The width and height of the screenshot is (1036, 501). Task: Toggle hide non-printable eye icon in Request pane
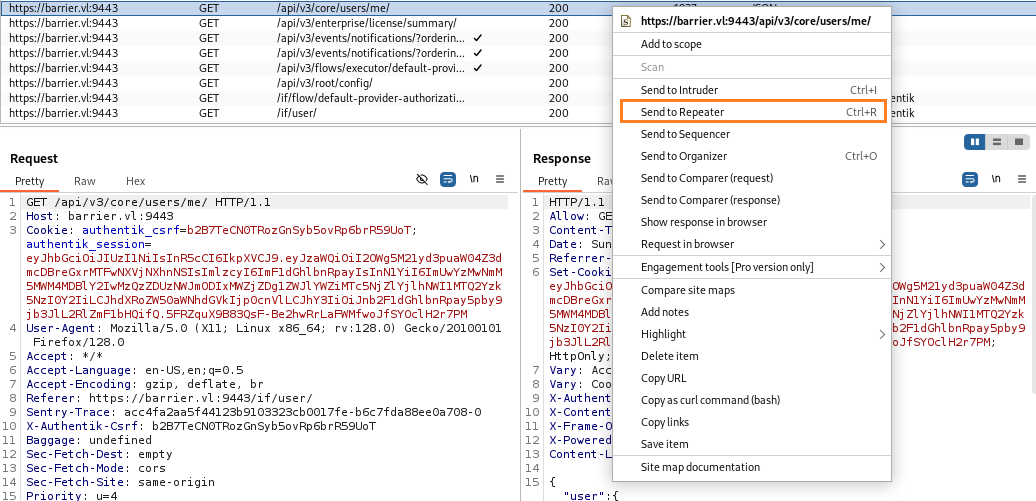click(422, 179)
